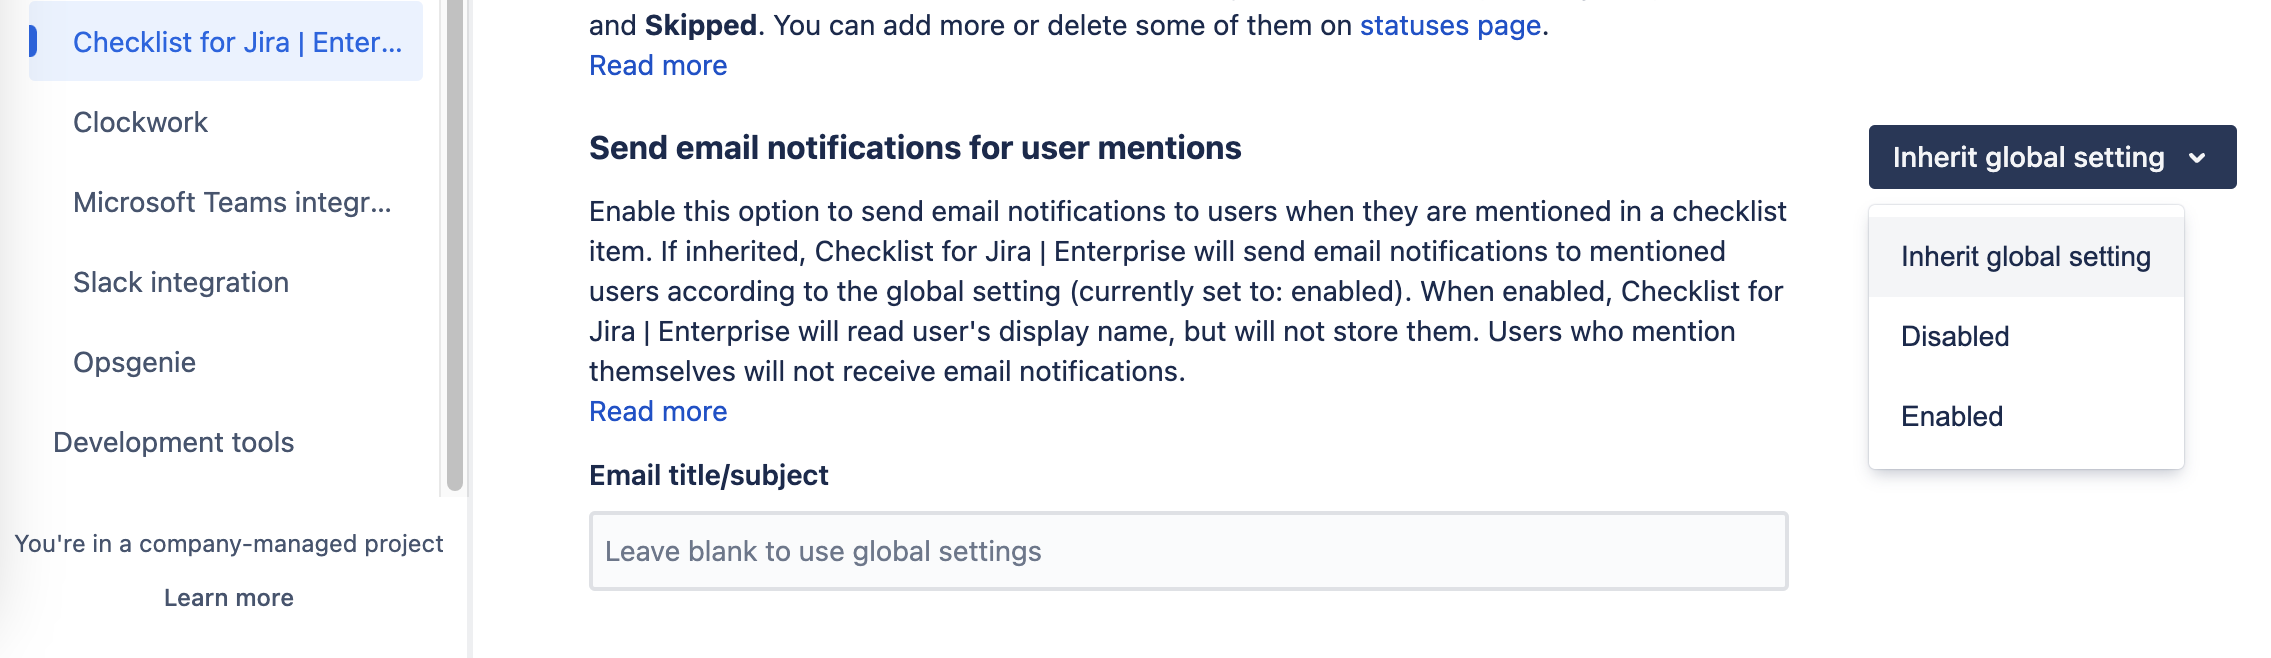Image resolution: width=2271 pixels, height=658 pixels.
Task: Click the chevron arrow on the dropdown button
Action: (2197, 158)
